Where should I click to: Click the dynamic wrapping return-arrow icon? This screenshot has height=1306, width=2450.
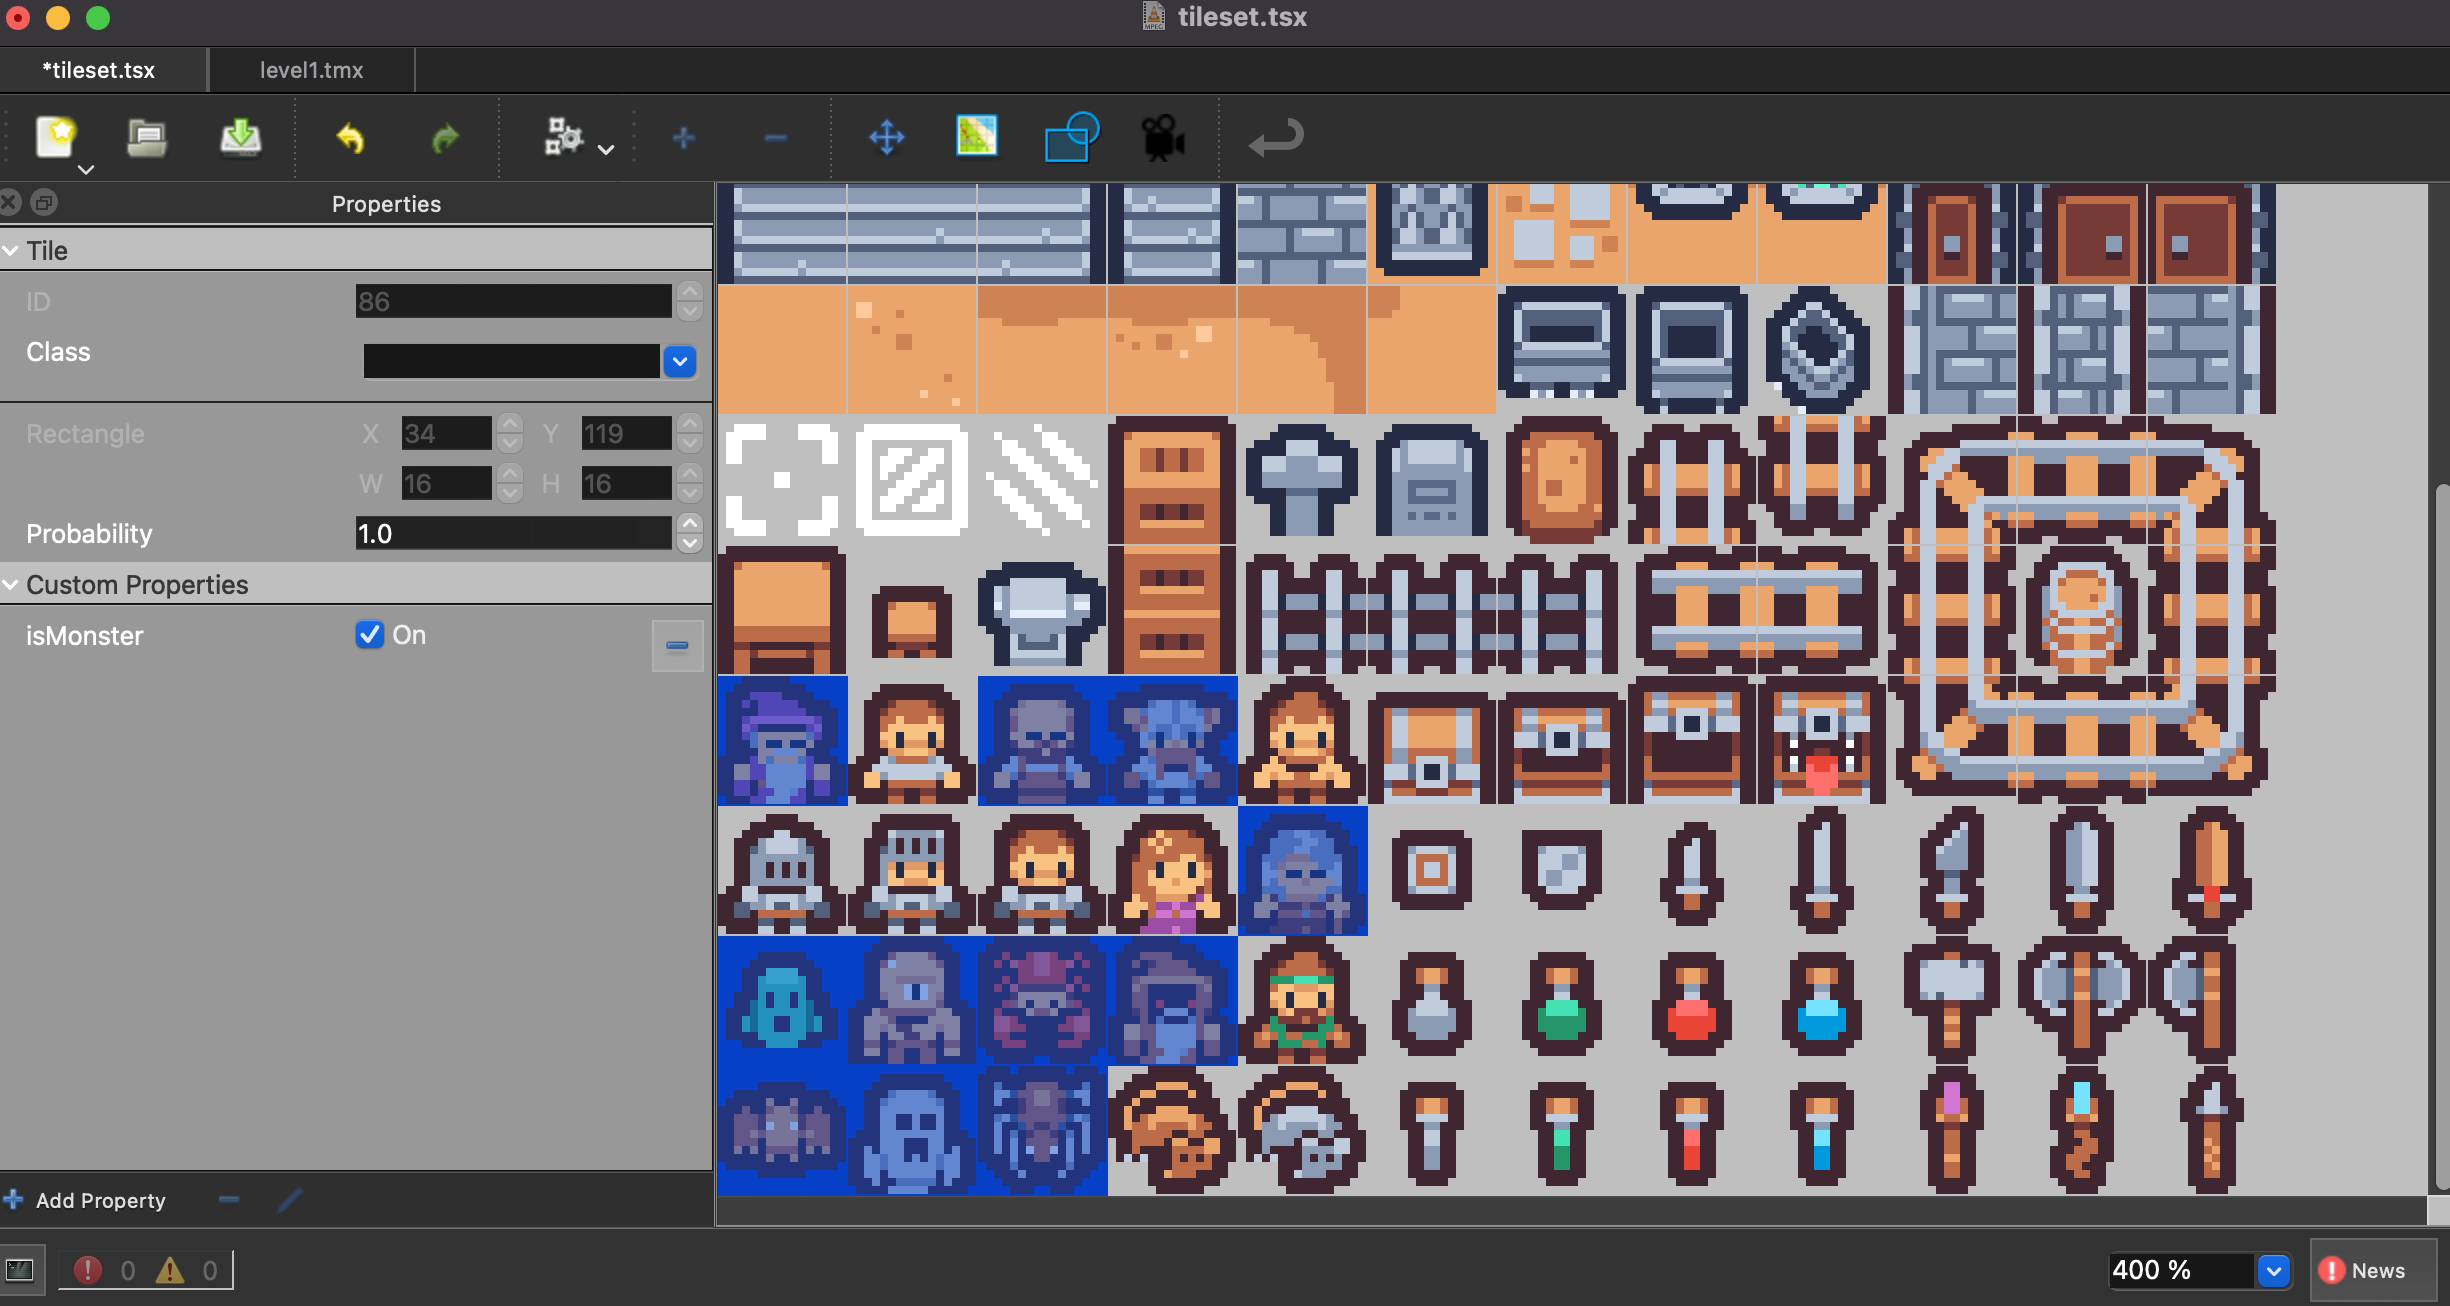coord(1276,138)
